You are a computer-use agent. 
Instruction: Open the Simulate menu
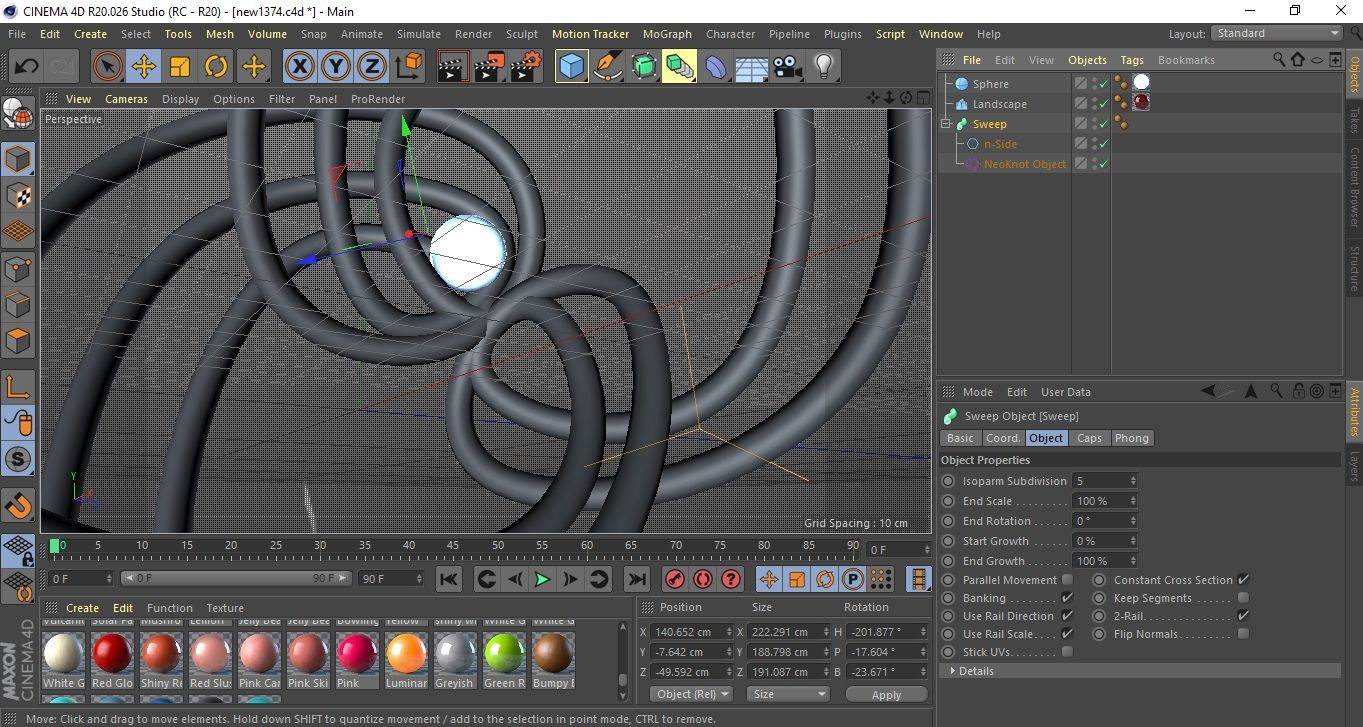(x=419, y=34)
